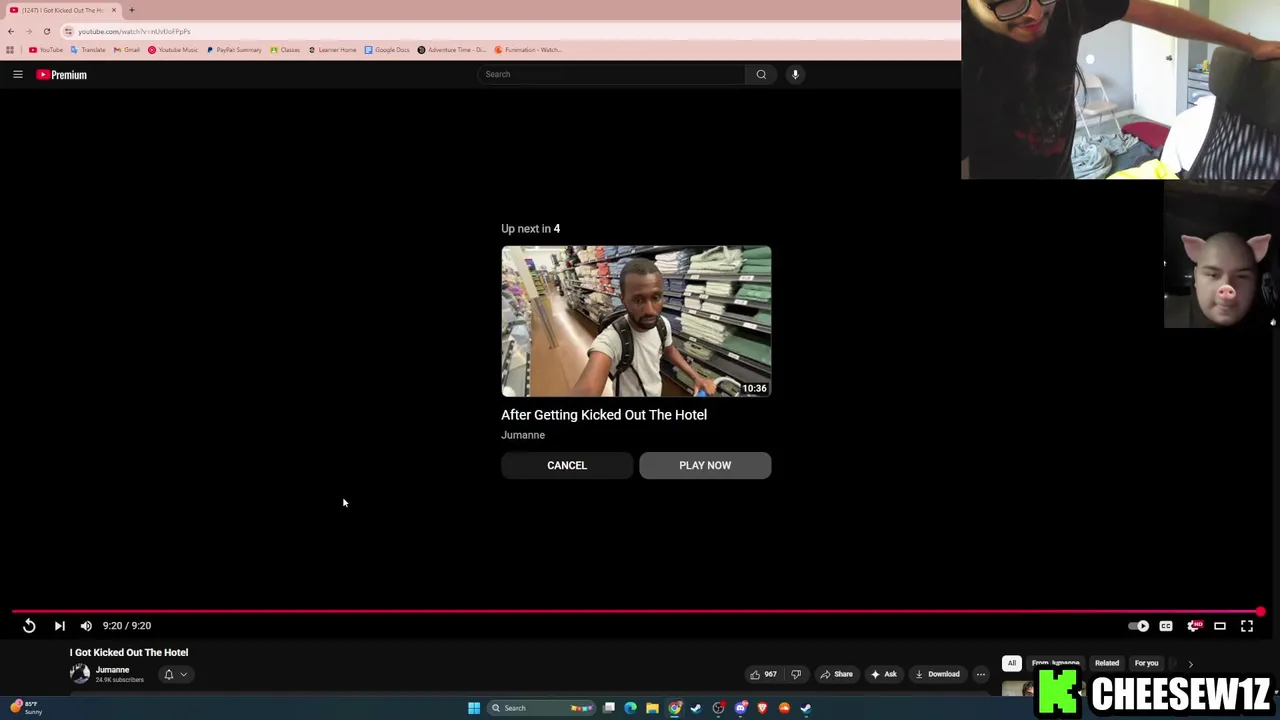Open the Classes bookmark
Viewport: 1280px width, 720px height.
pyautogui.click(x=285, y=50)
